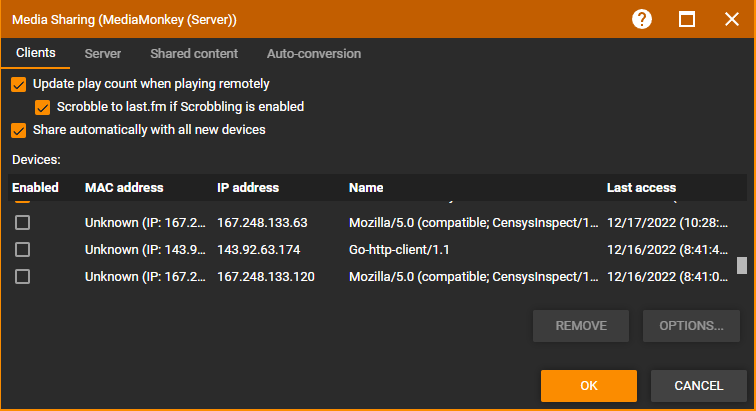The height and width of the screenshot is (411, 756).
Task: Enable the device with IP 167.248.133.63
Action: click(x=22, y=222)
